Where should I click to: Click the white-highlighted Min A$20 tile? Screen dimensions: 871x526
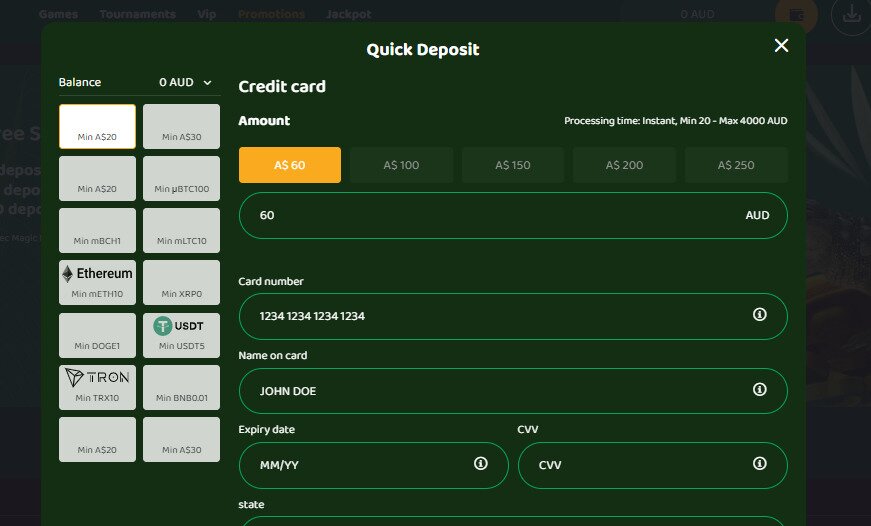[x=97, y=126]
